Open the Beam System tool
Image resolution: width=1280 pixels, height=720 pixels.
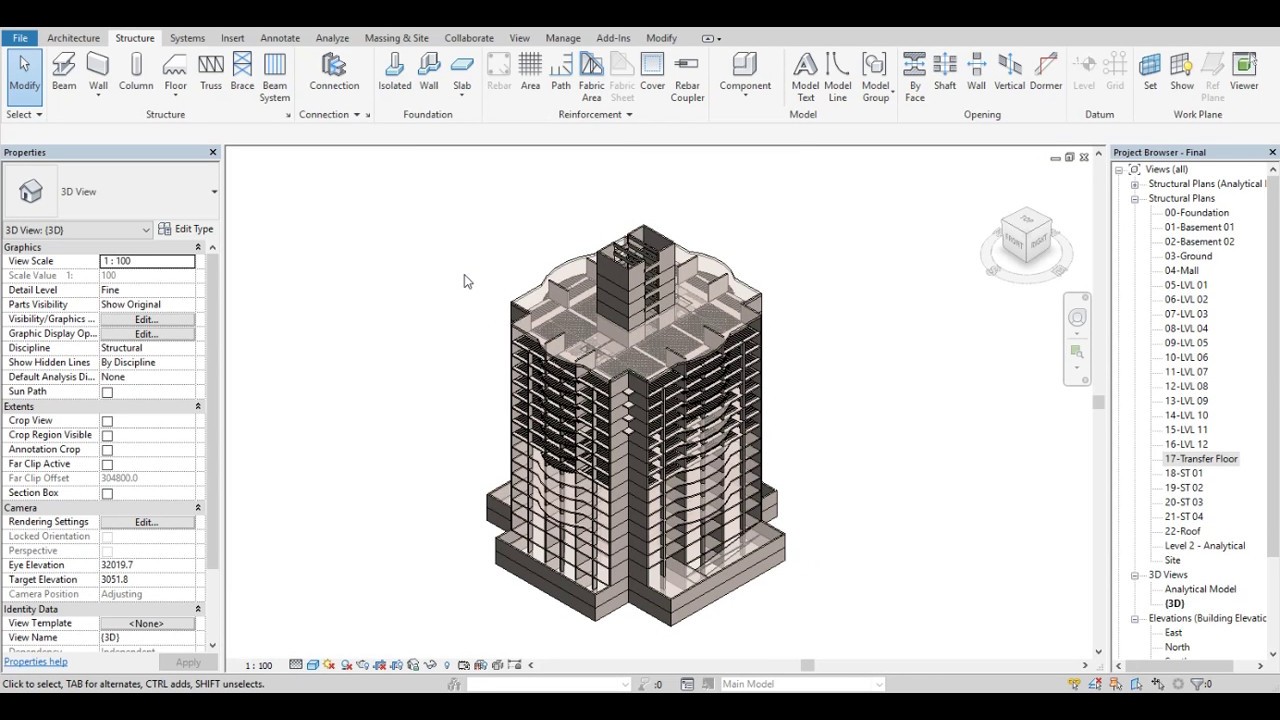(x=274, y=78)
